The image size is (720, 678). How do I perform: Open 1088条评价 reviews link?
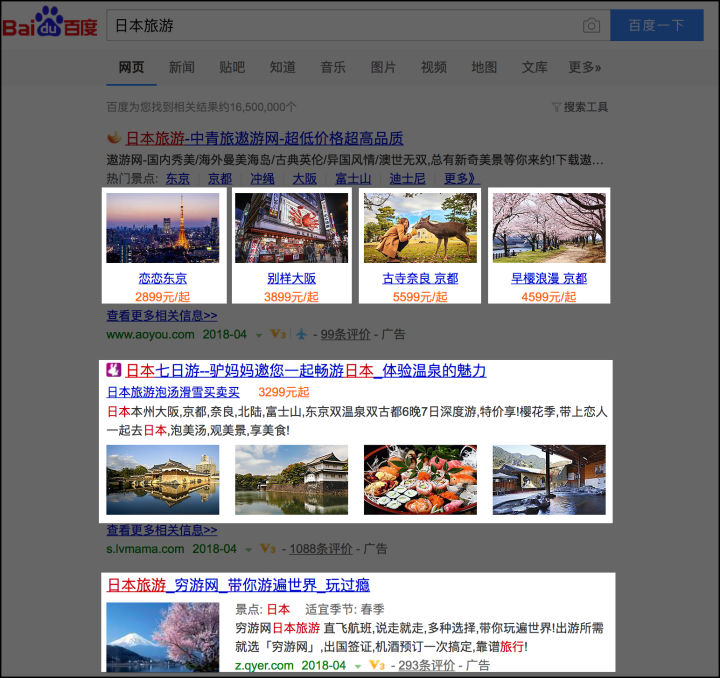tap(321, 549)
